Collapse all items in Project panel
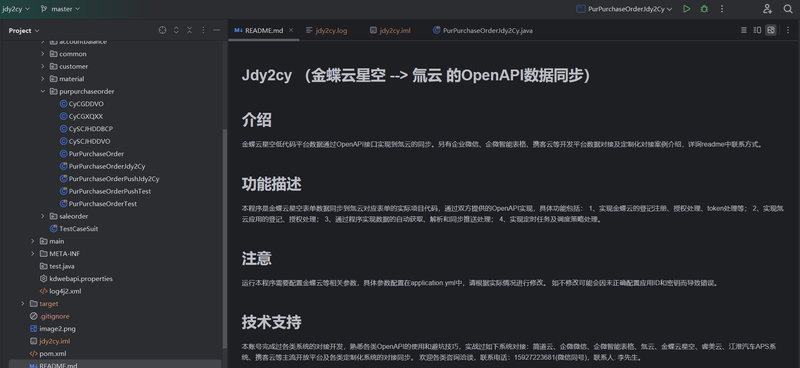Viewport: 800px width, 368px height. (189, 30)
